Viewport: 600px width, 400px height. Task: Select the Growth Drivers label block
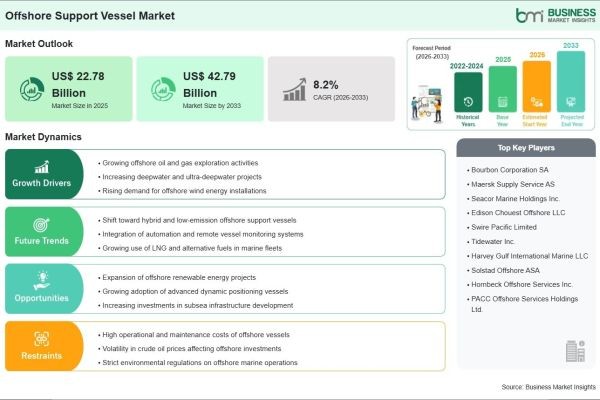(x=44, y=174)
